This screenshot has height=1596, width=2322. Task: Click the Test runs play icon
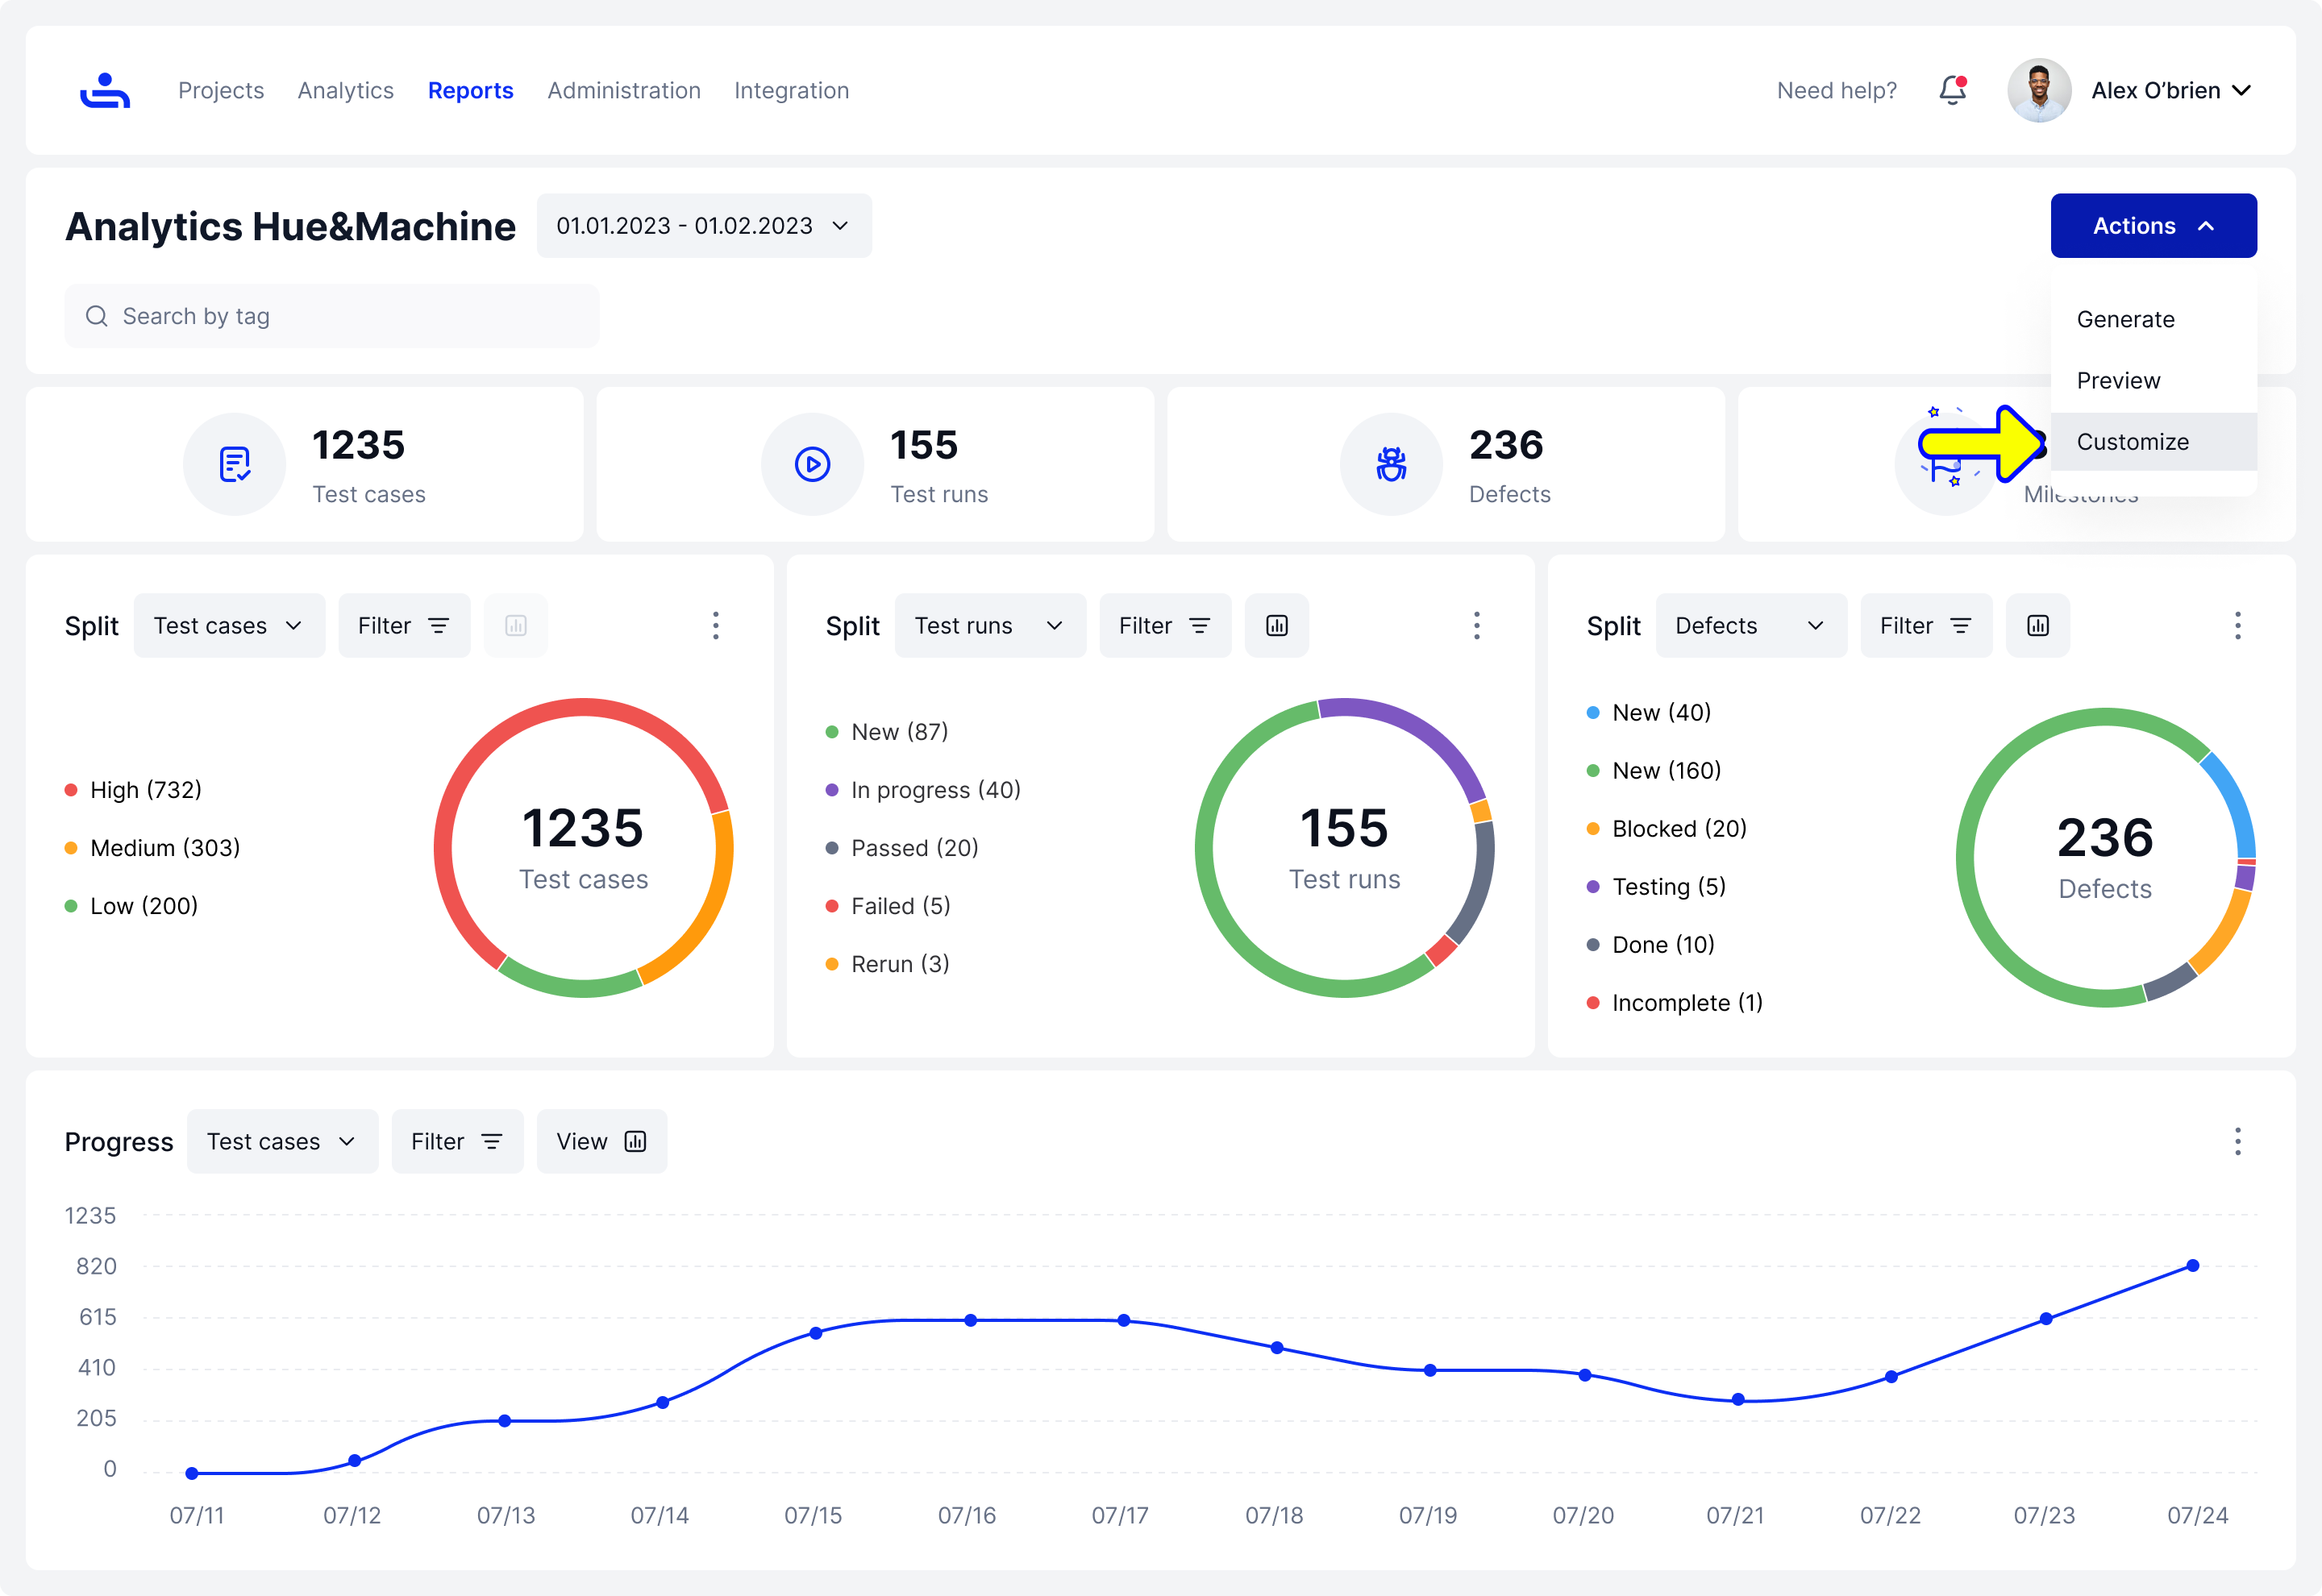[x=812, y=464]
